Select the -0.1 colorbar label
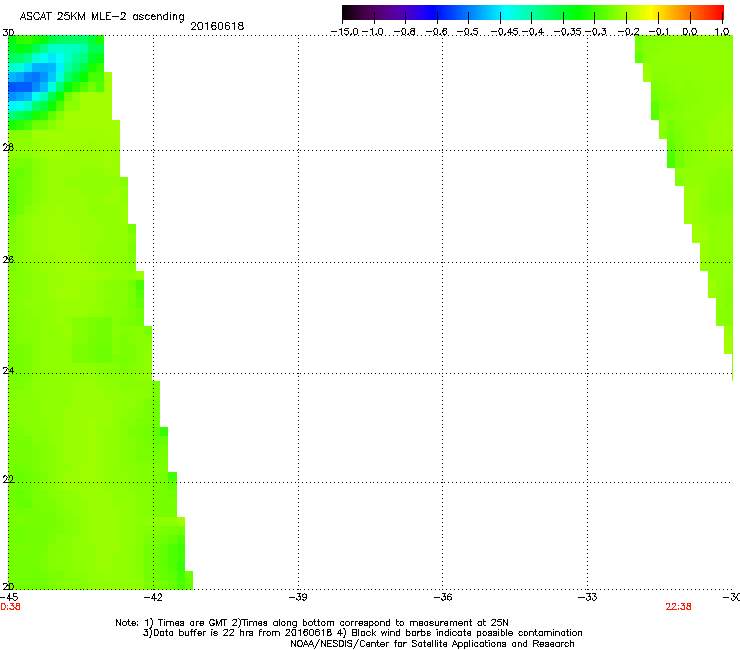 [x=659, y=32]
